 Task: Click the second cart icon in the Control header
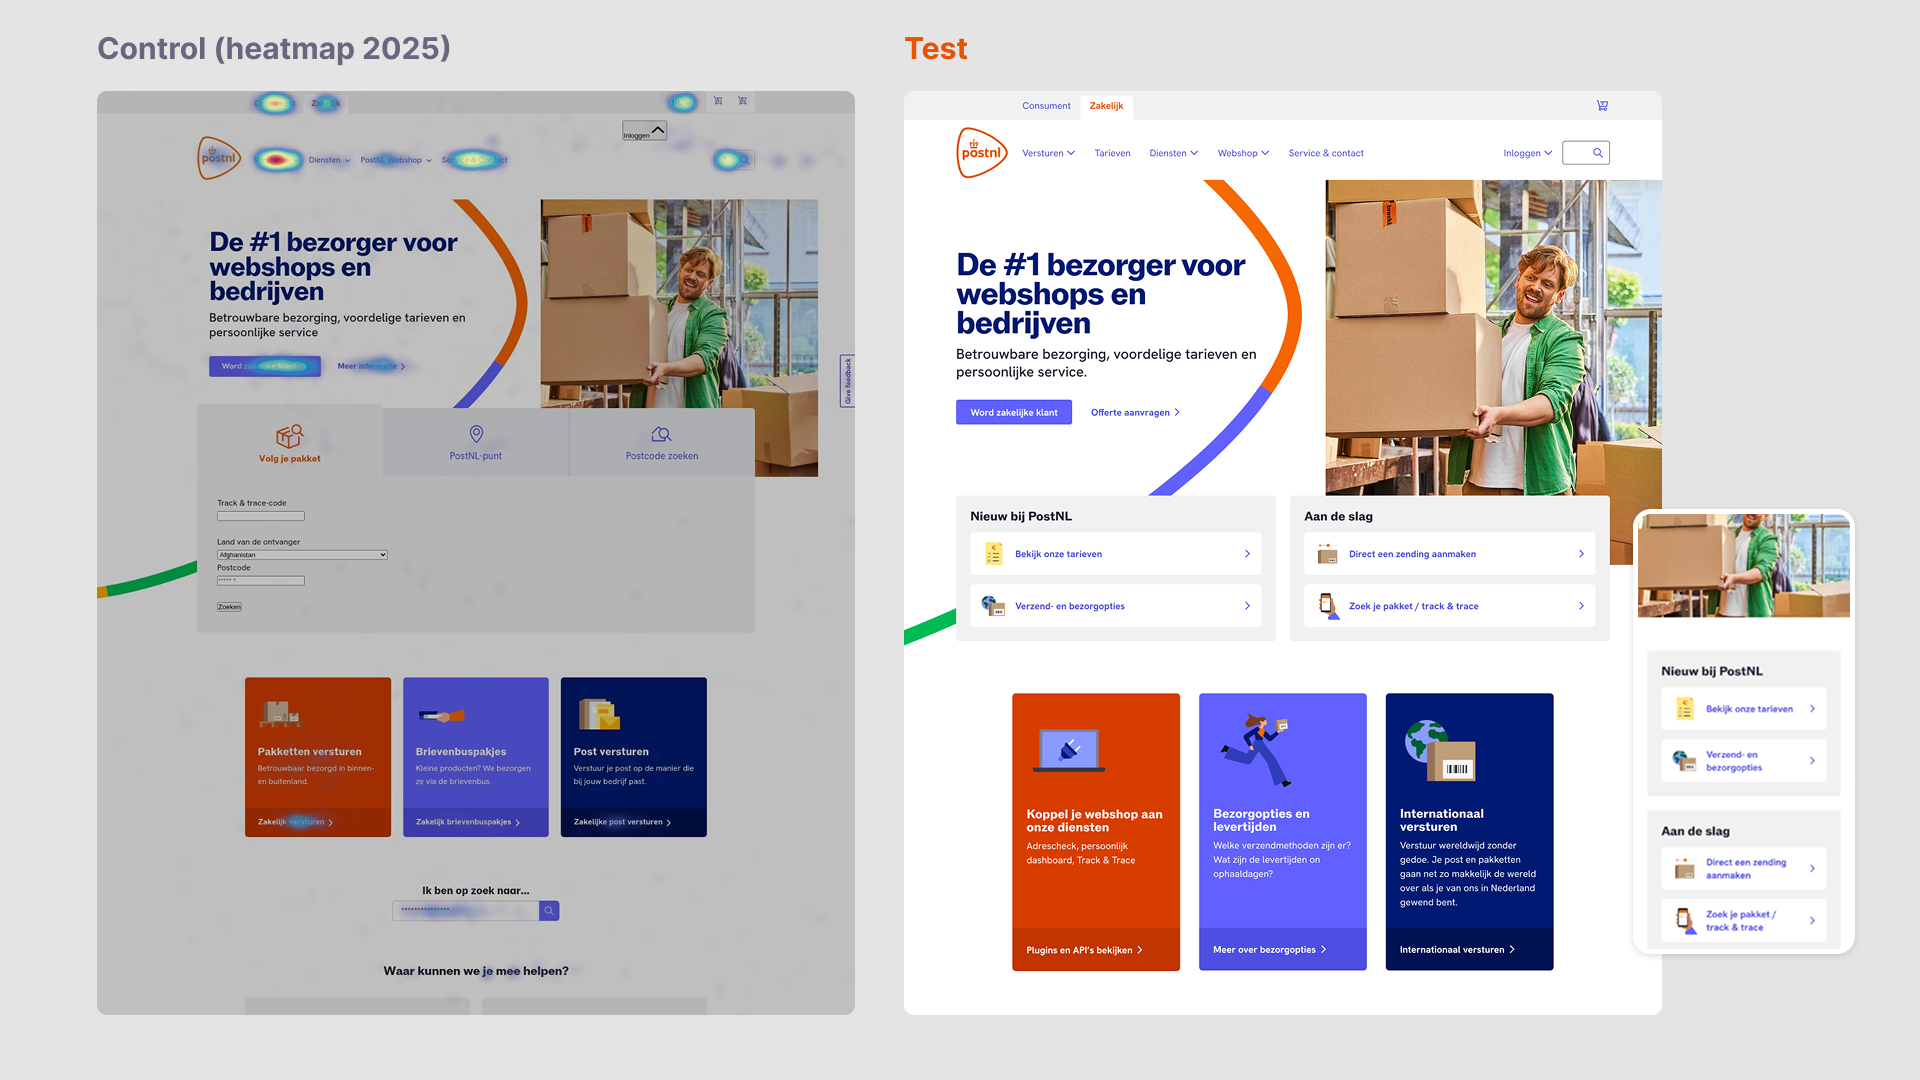click(742, 101)
